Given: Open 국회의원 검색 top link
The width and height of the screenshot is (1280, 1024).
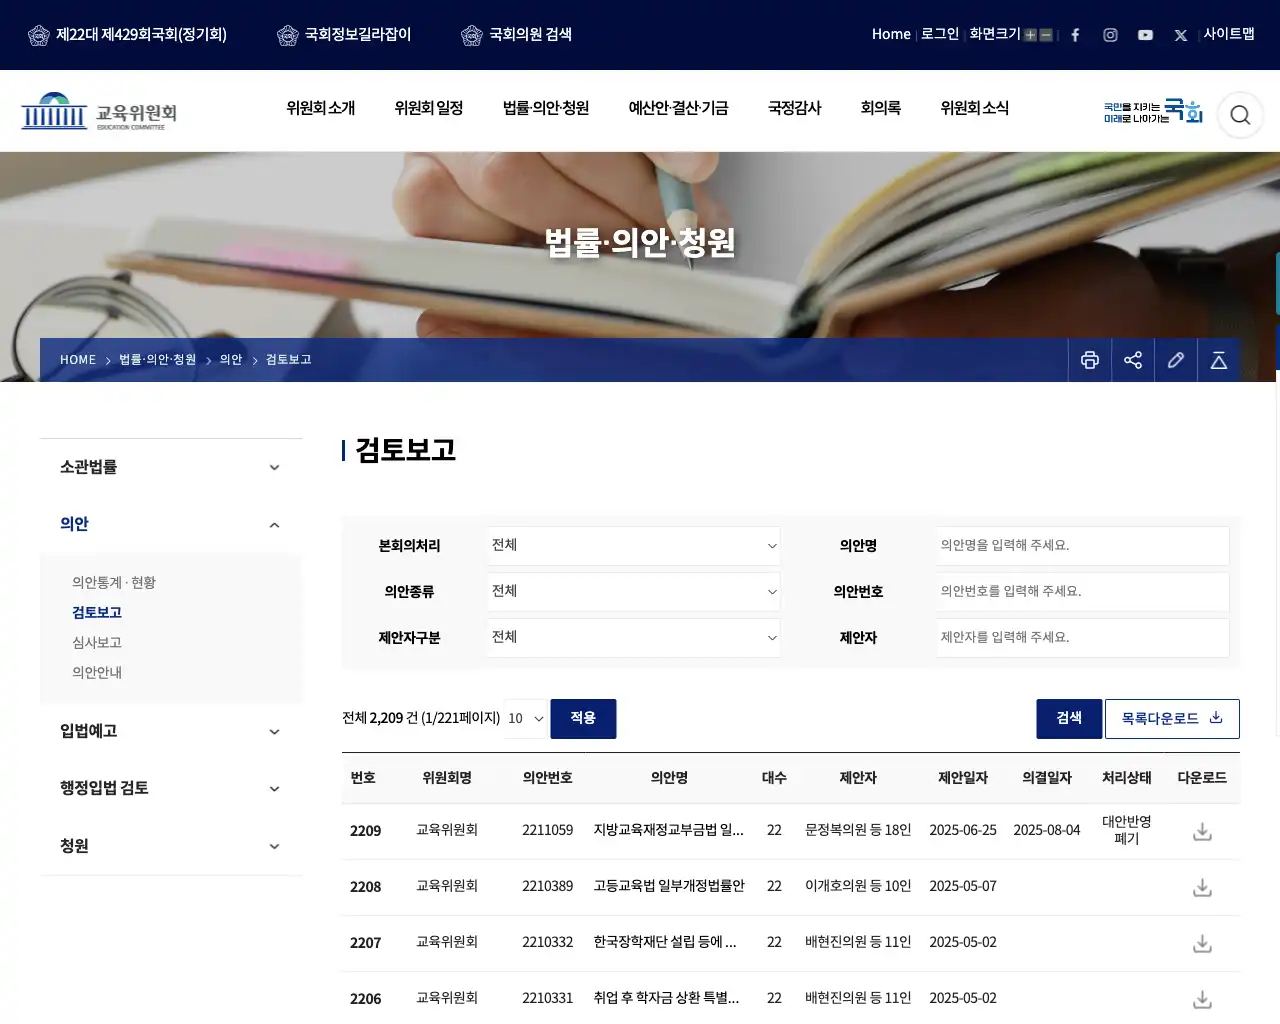Looking at the screenshot, I should click(530, 35).
